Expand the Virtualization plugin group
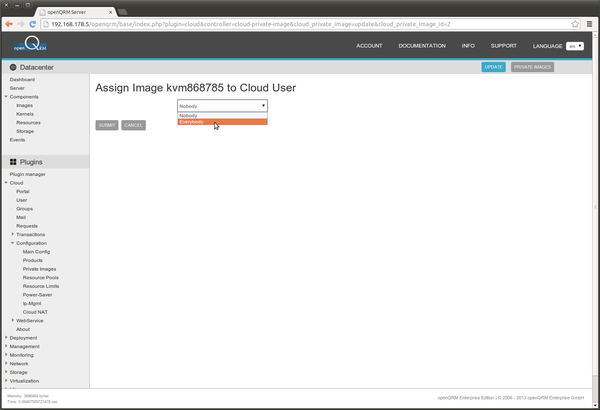Screen dimensions: 600x410 tap(6, 381)
